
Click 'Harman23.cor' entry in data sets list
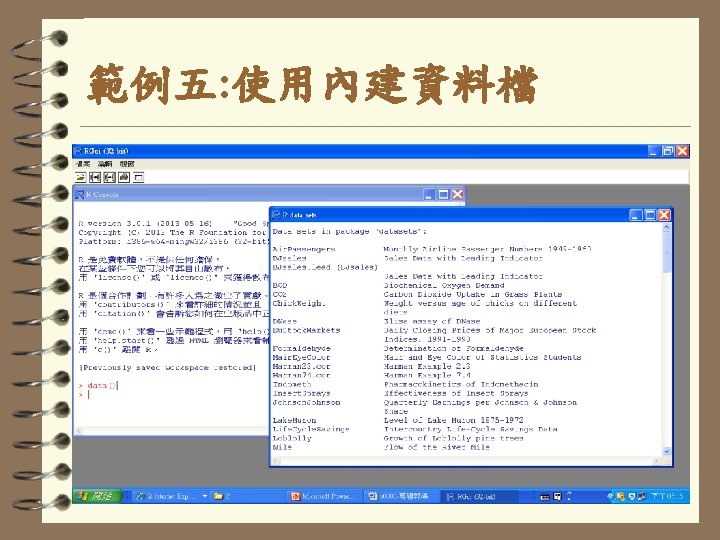[x=302, y=366]
